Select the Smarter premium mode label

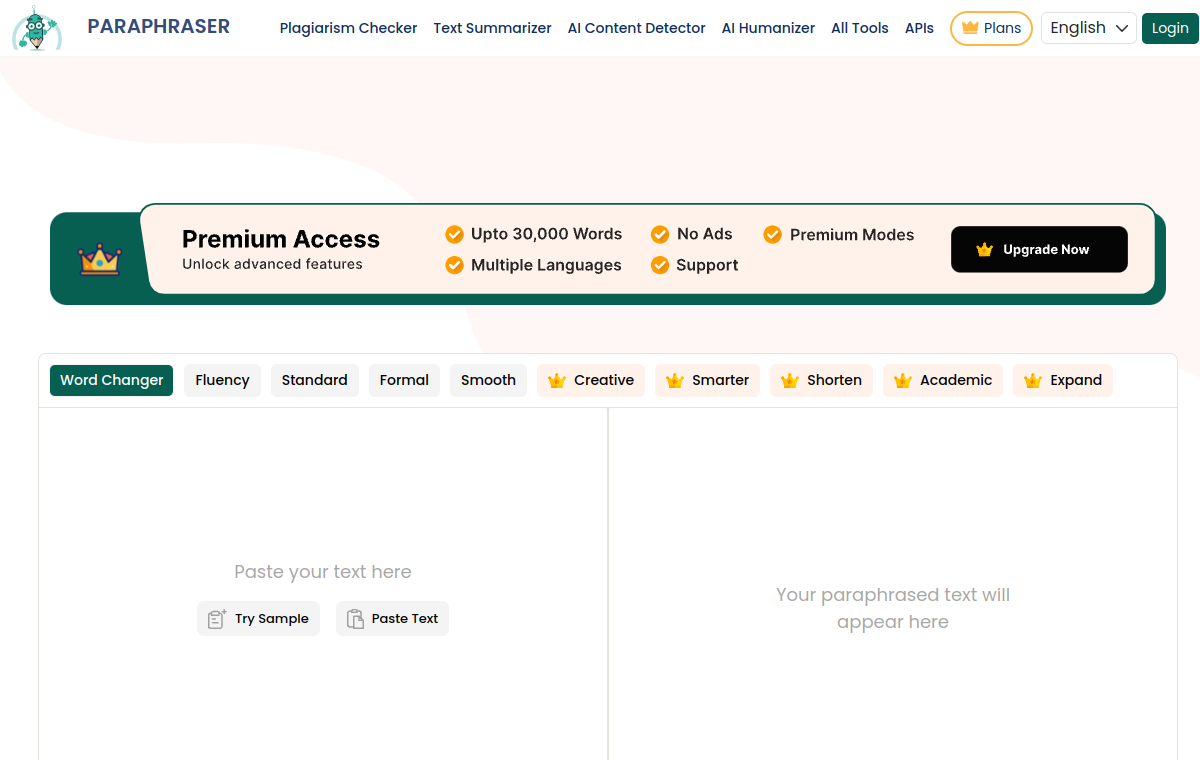click(x=721, y=380)
